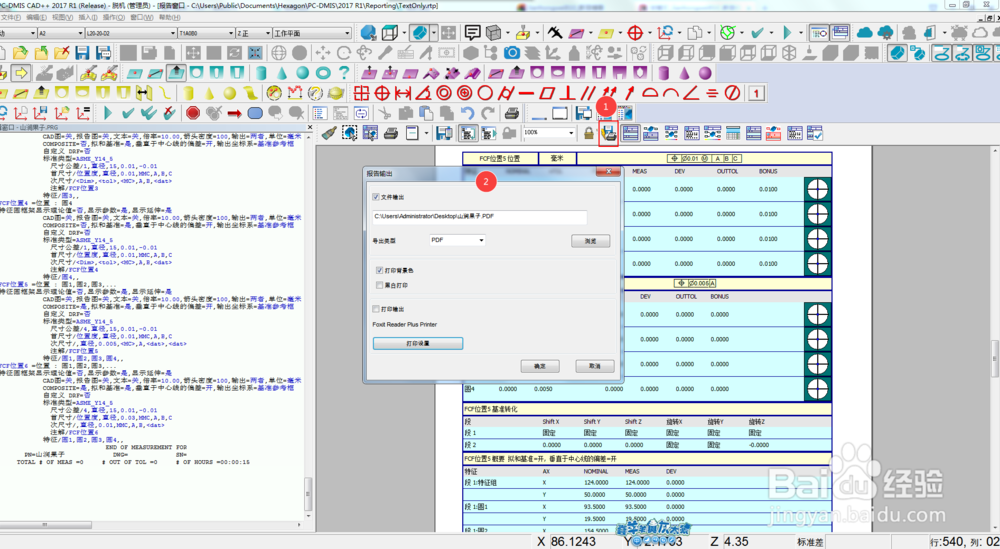The width and height of the screenshot is (1000, 549).
Task: Click the scissors Cut icon
Action: point(384,113)
